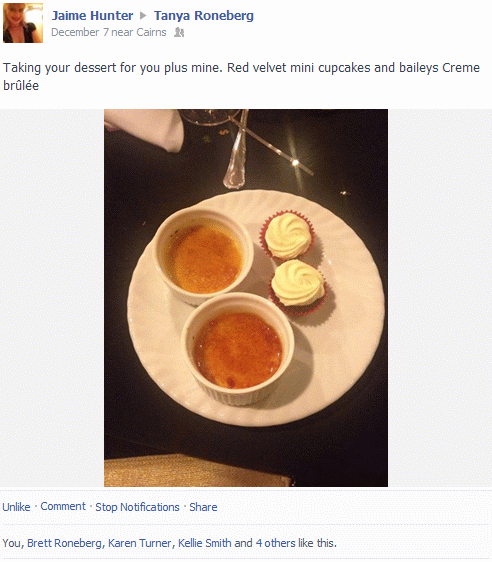Open Karen Turner's profile
This screenshot has width=492, height=562.
(140, 543)
